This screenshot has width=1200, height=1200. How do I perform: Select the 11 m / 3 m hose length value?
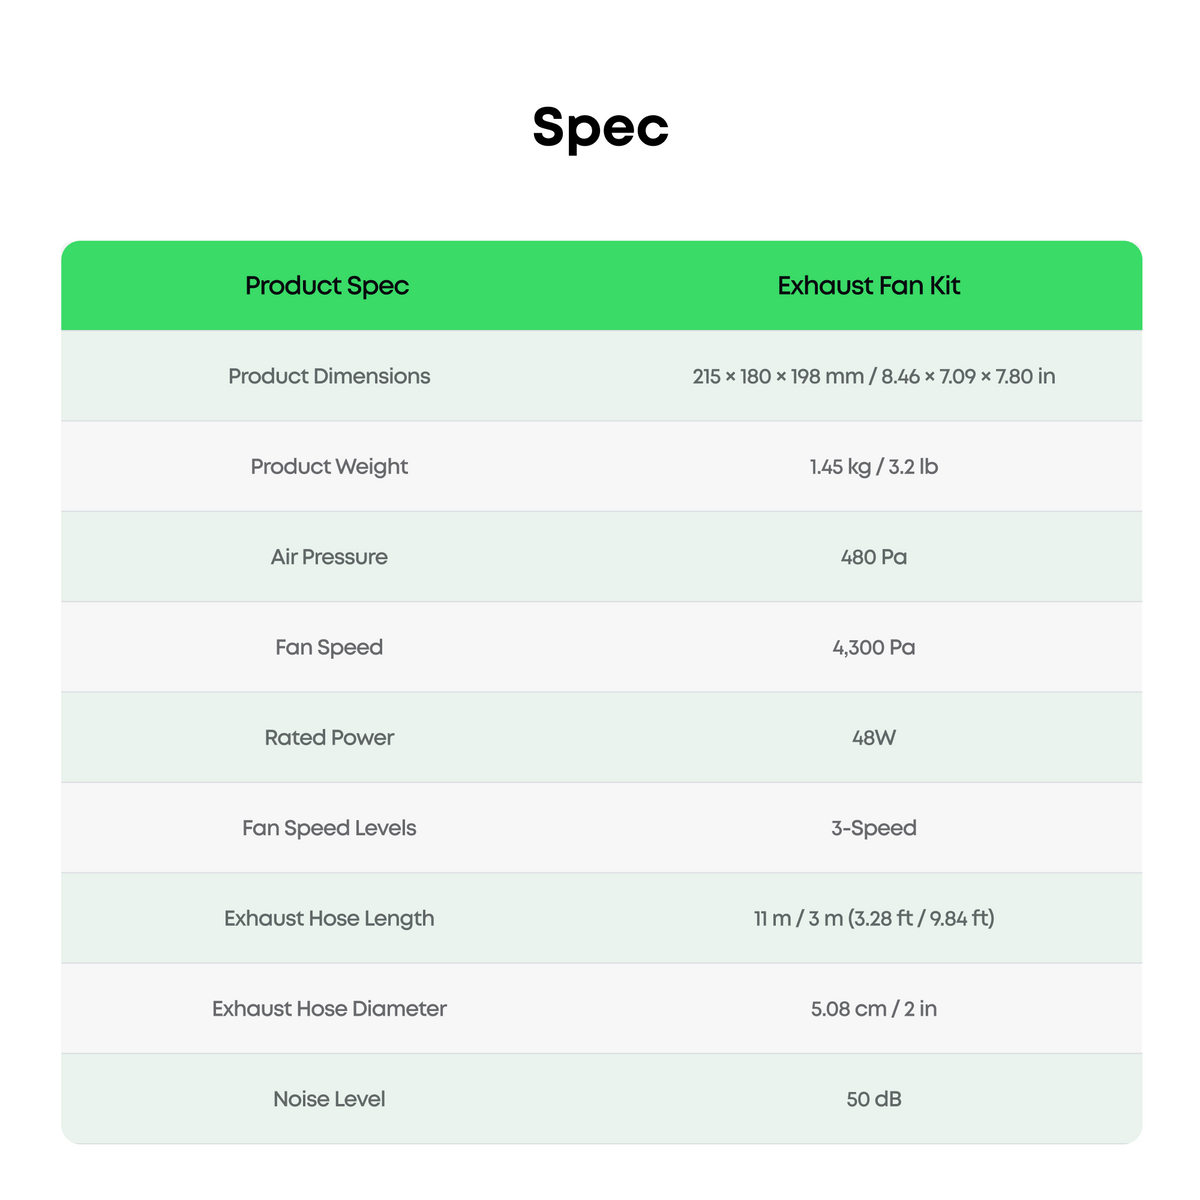tap(874, 918)
